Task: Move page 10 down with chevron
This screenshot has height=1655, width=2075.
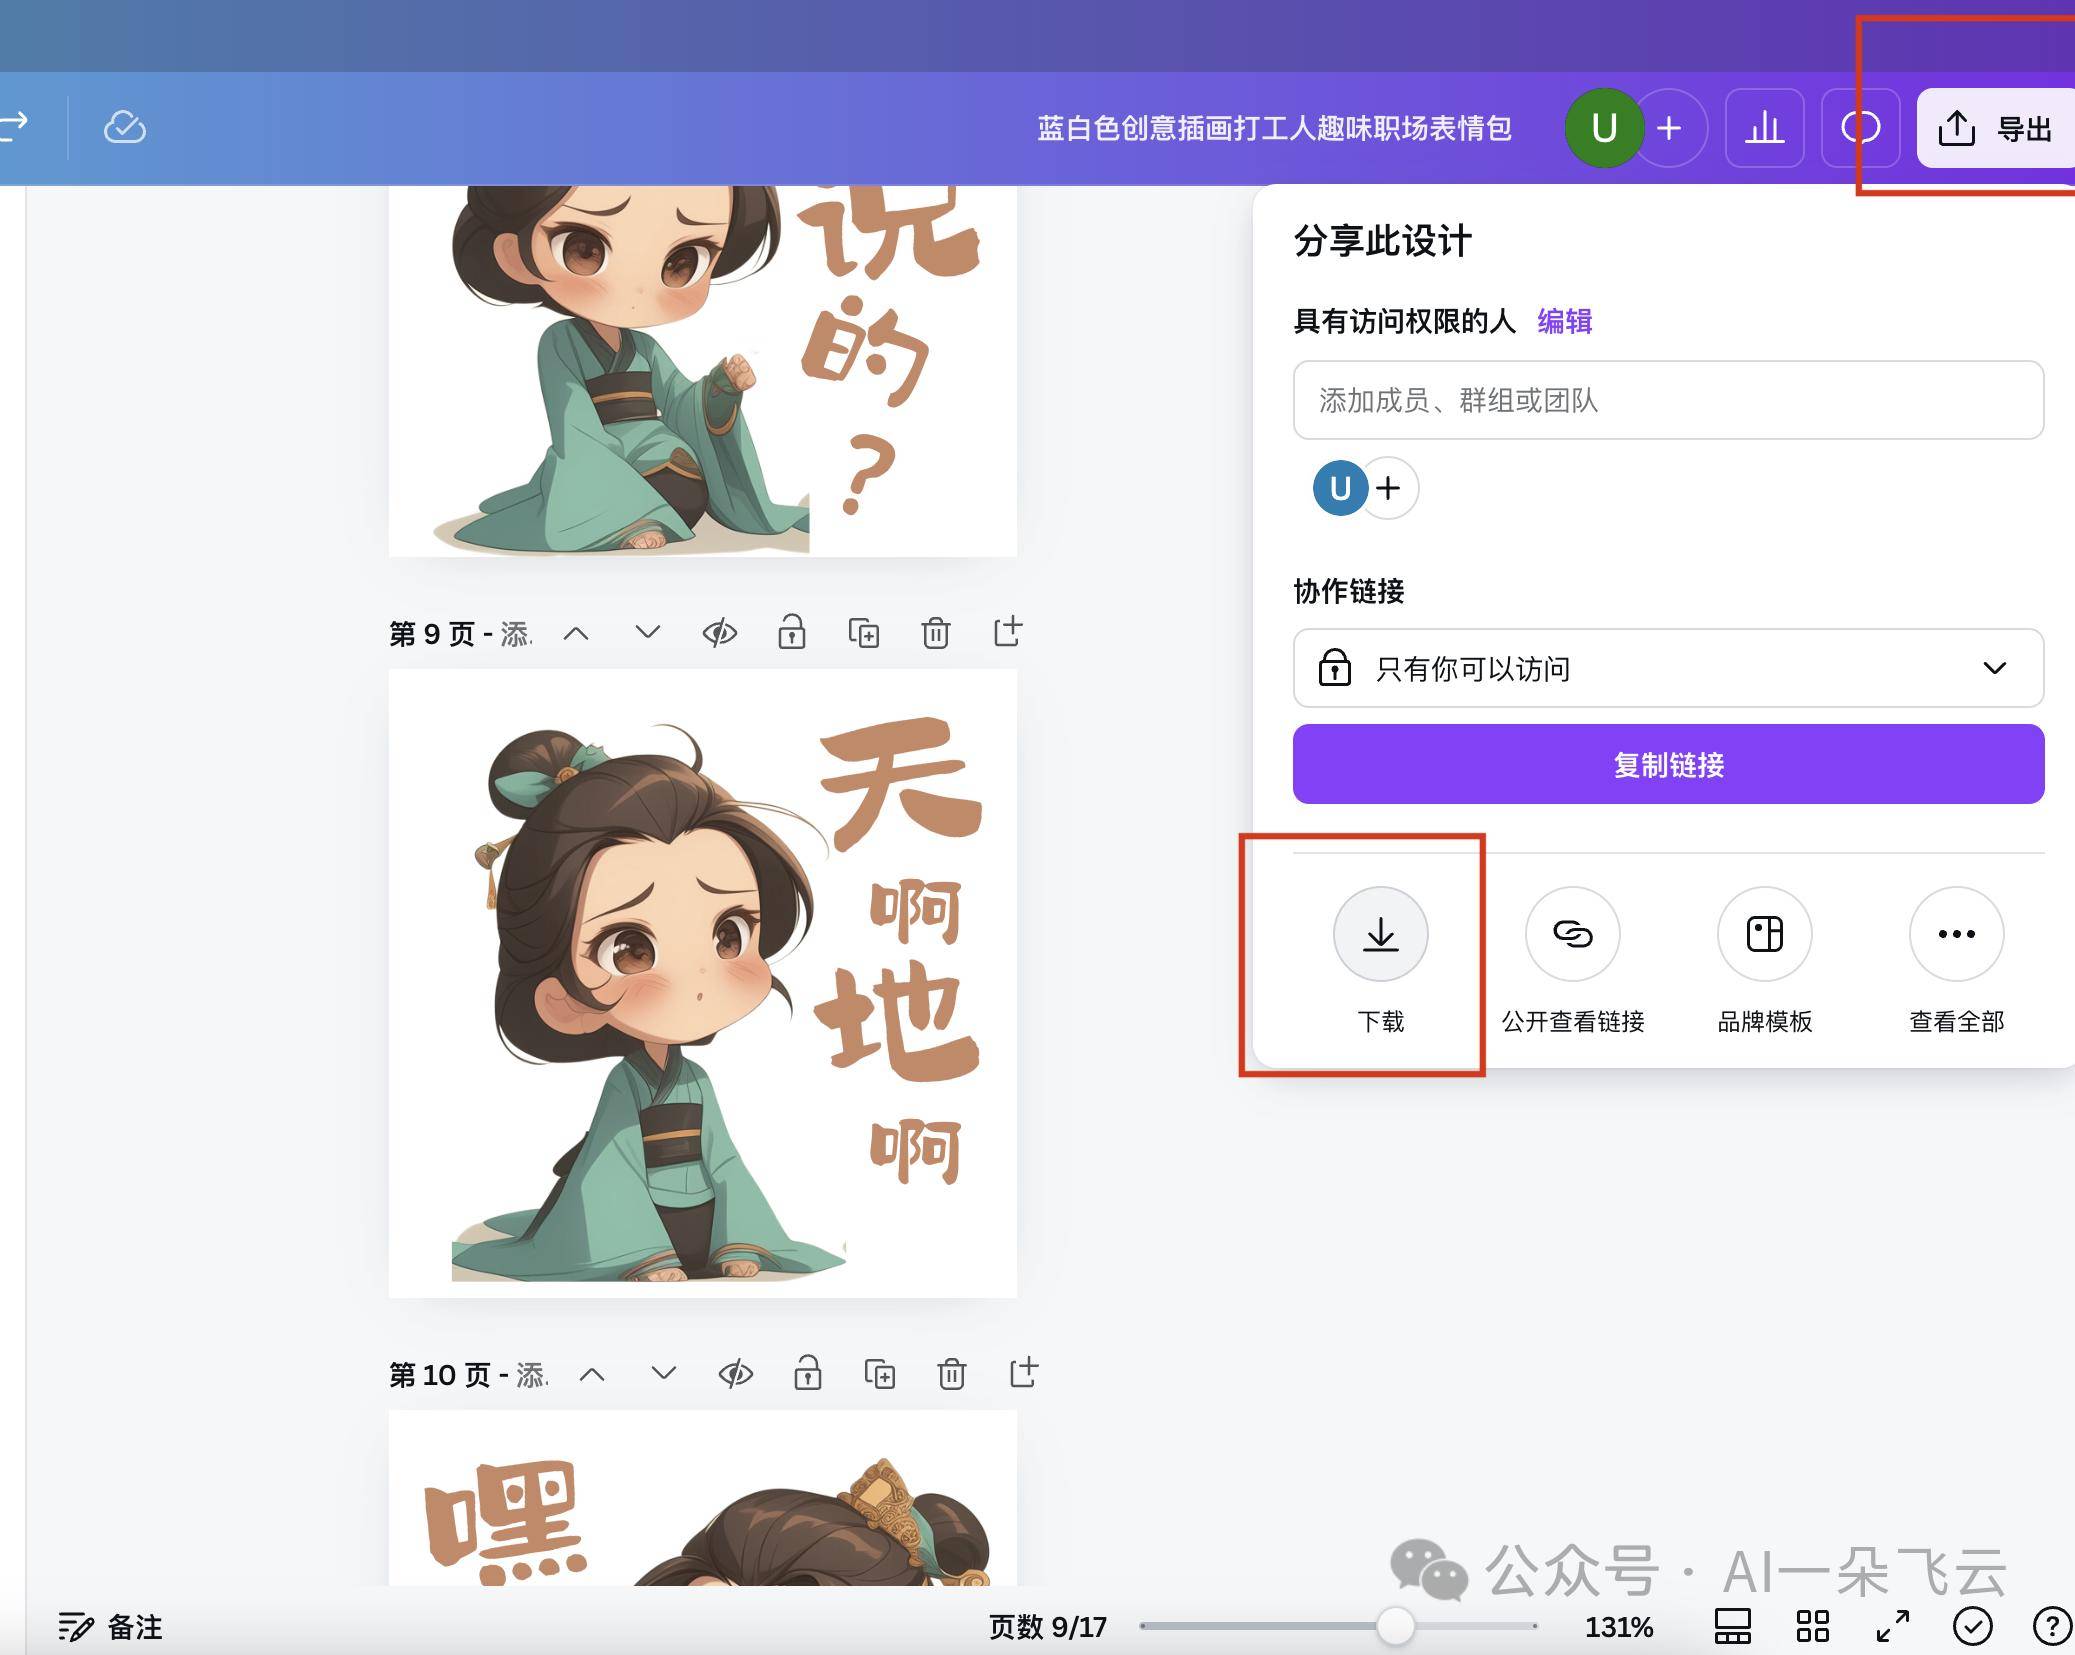Action: click(x=664, y=1374)
